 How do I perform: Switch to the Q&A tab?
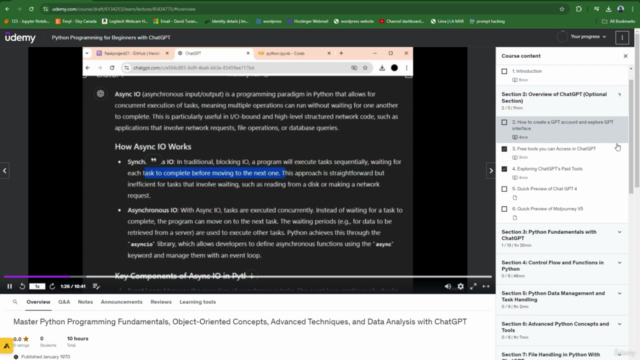tap(64, 302)
